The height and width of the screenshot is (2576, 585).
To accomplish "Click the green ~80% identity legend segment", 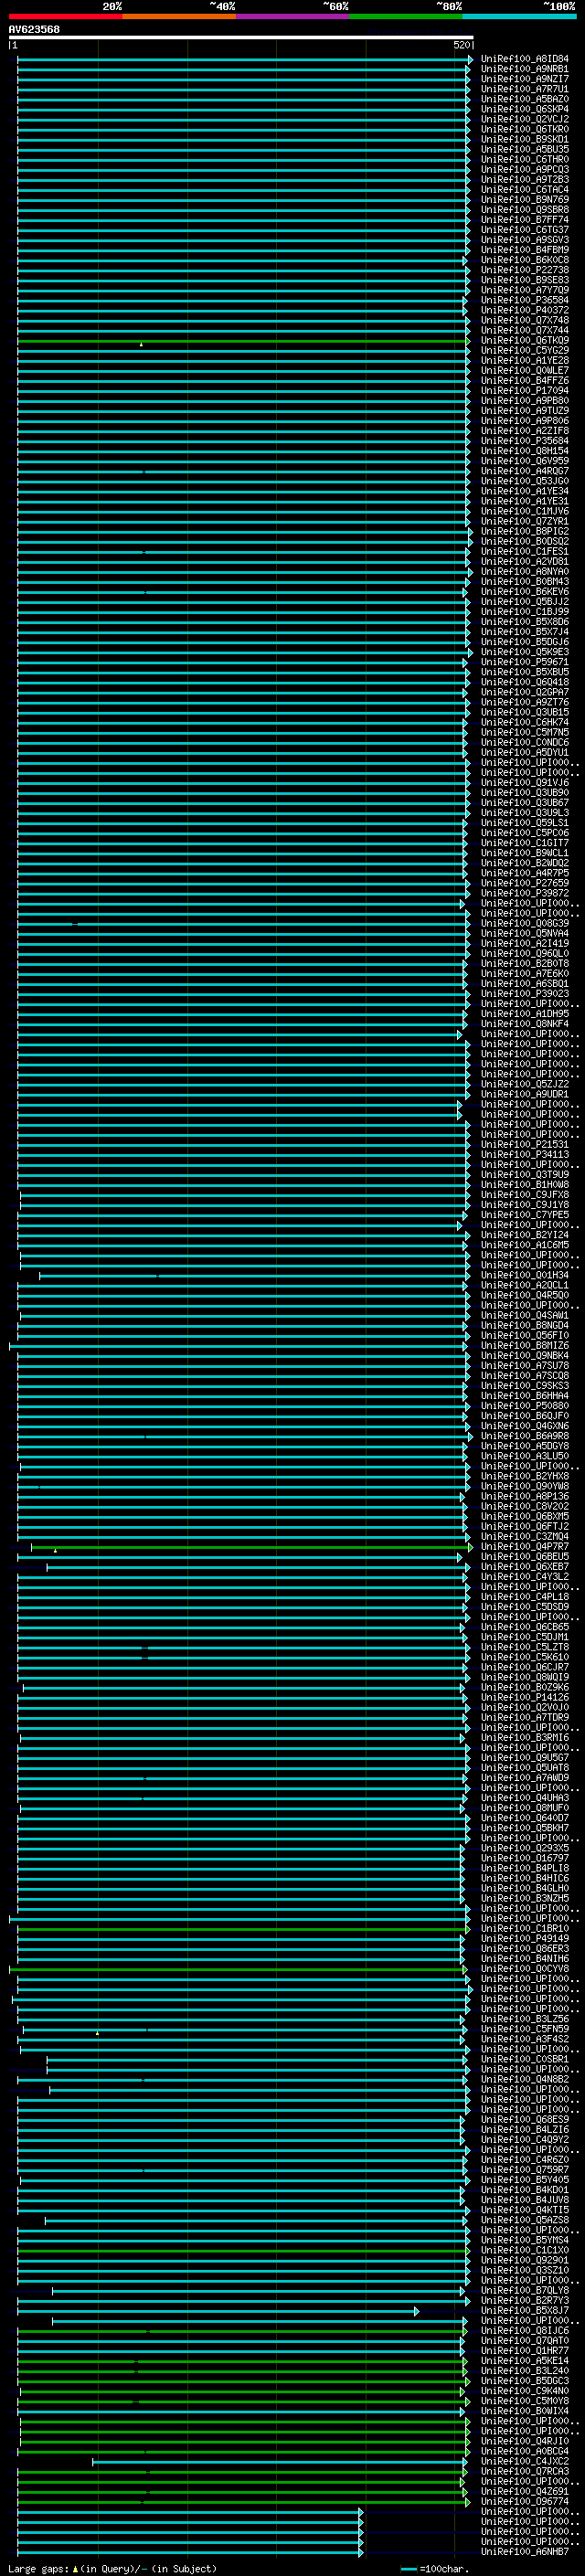I will pos(406,17).
